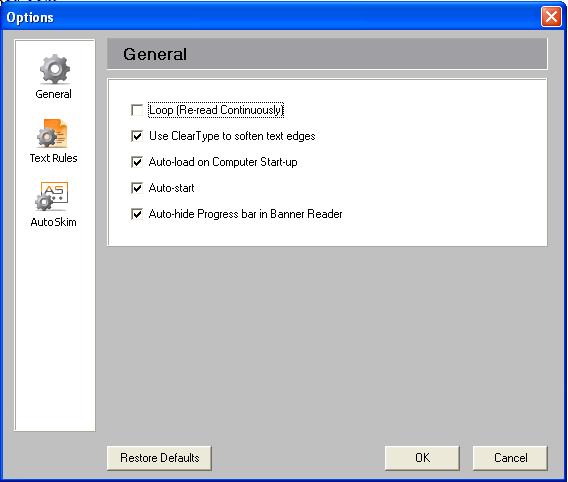Click the Restore Defaults button
This screenshot has width=568, height=482.
coord(159,458)
